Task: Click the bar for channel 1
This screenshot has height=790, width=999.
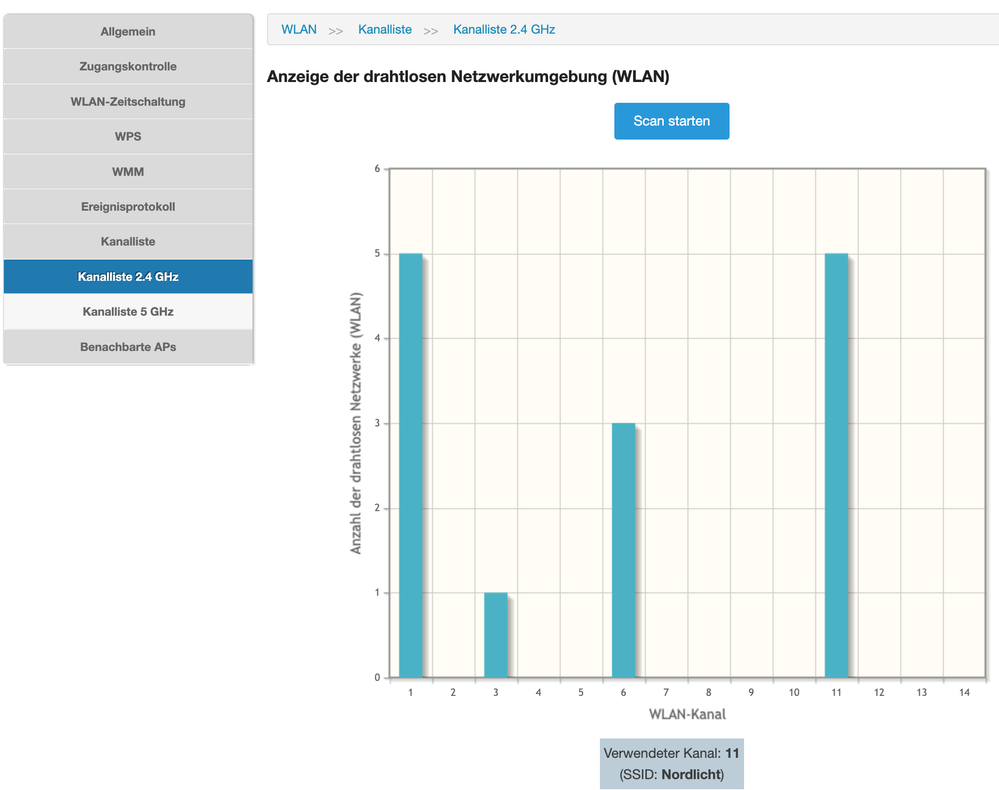Action: pos(410,465)
